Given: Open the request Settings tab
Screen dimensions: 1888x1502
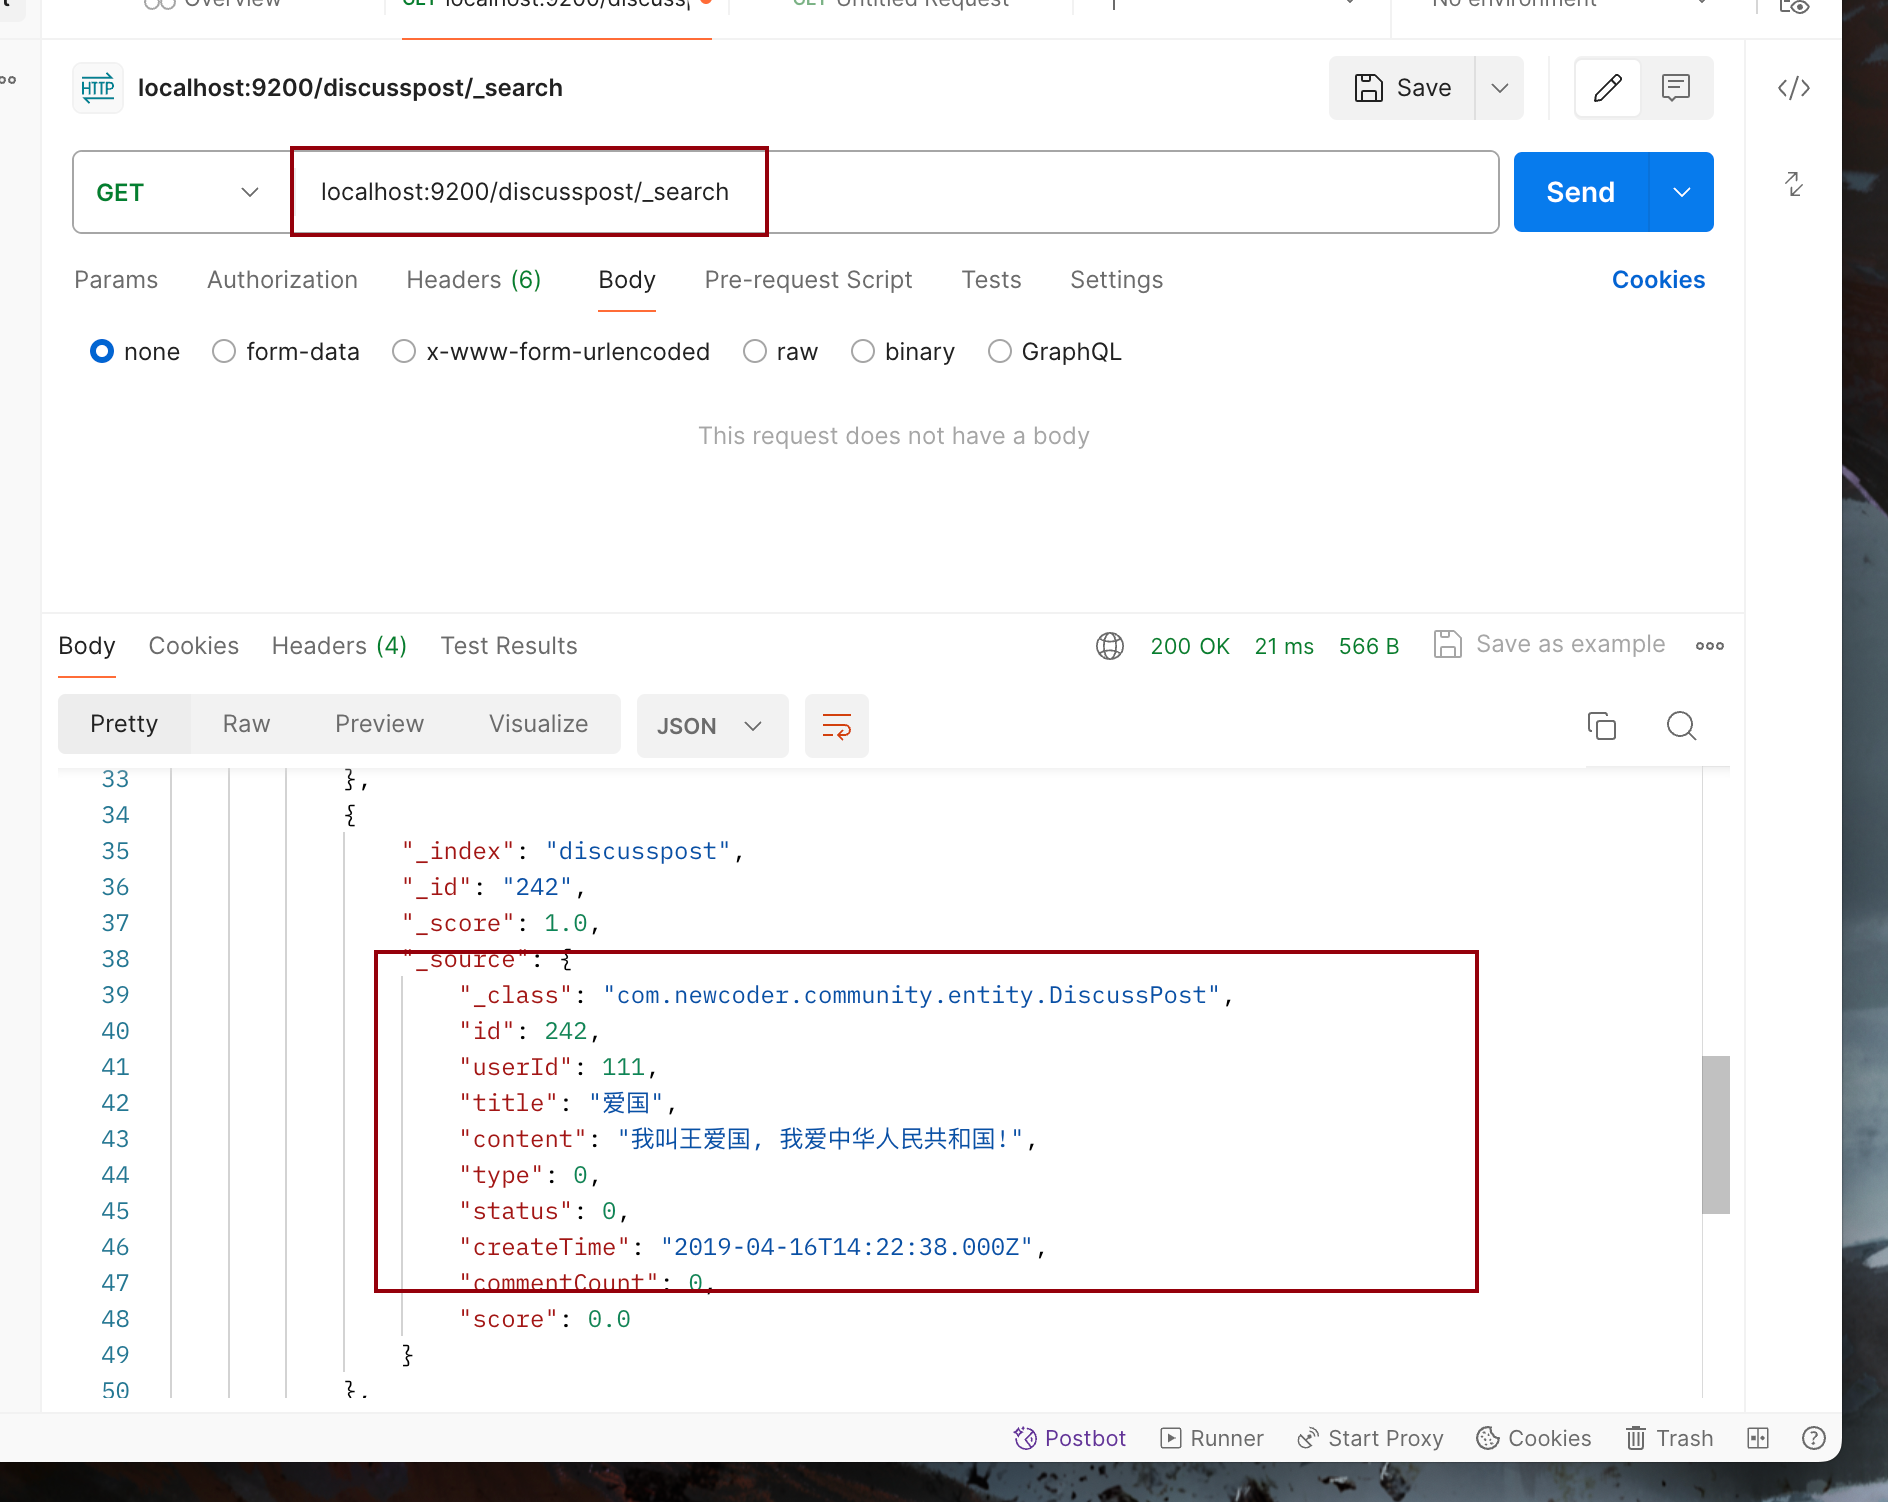Looking at the screenshot, I should (1116, 280).
